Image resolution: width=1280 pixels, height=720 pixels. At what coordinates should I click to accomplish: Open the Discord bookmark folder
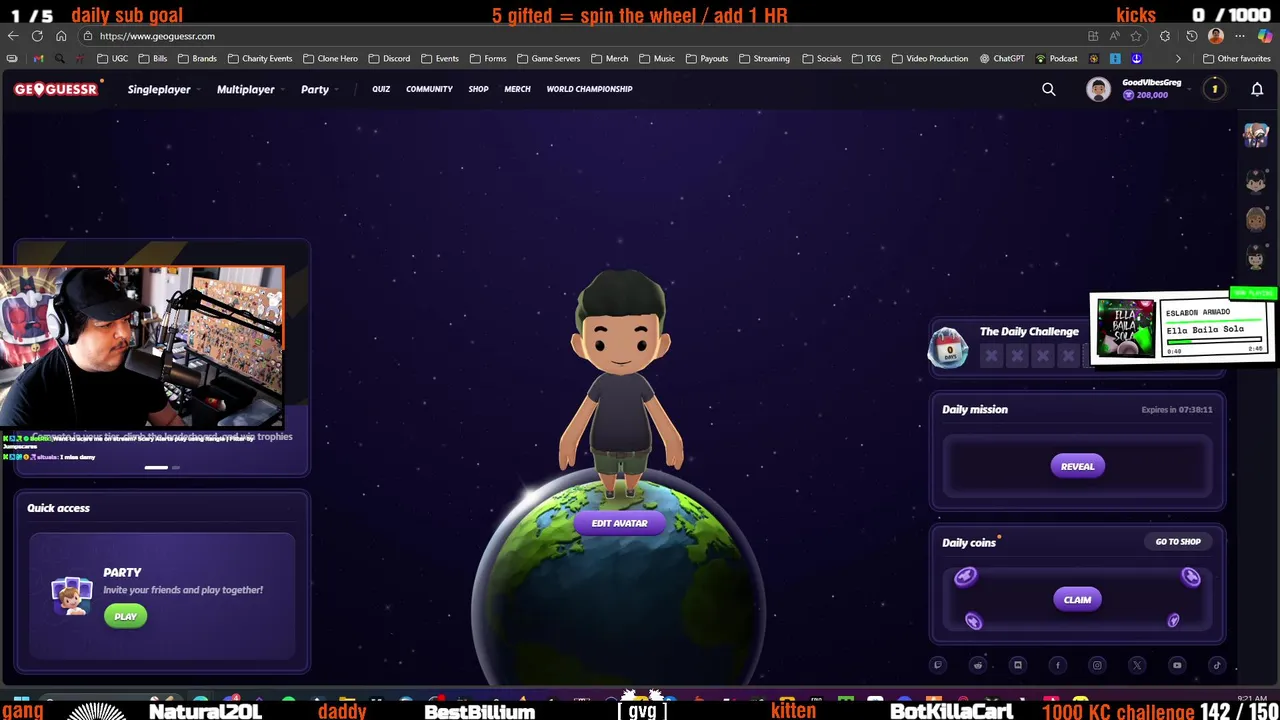point(389,58)
